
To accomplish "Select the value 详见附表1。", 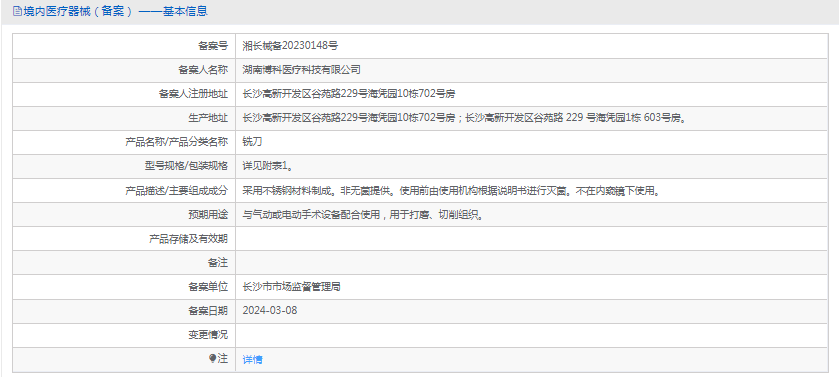I will [x=268, y=166].
